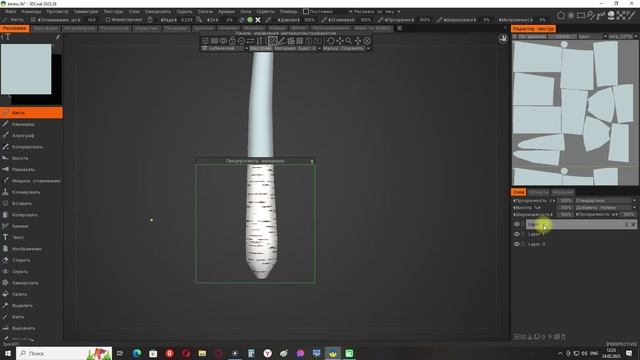640x360 pixels.
Task: Click the zoom magnifier in material panel
Action: click(x=349, y=41)
